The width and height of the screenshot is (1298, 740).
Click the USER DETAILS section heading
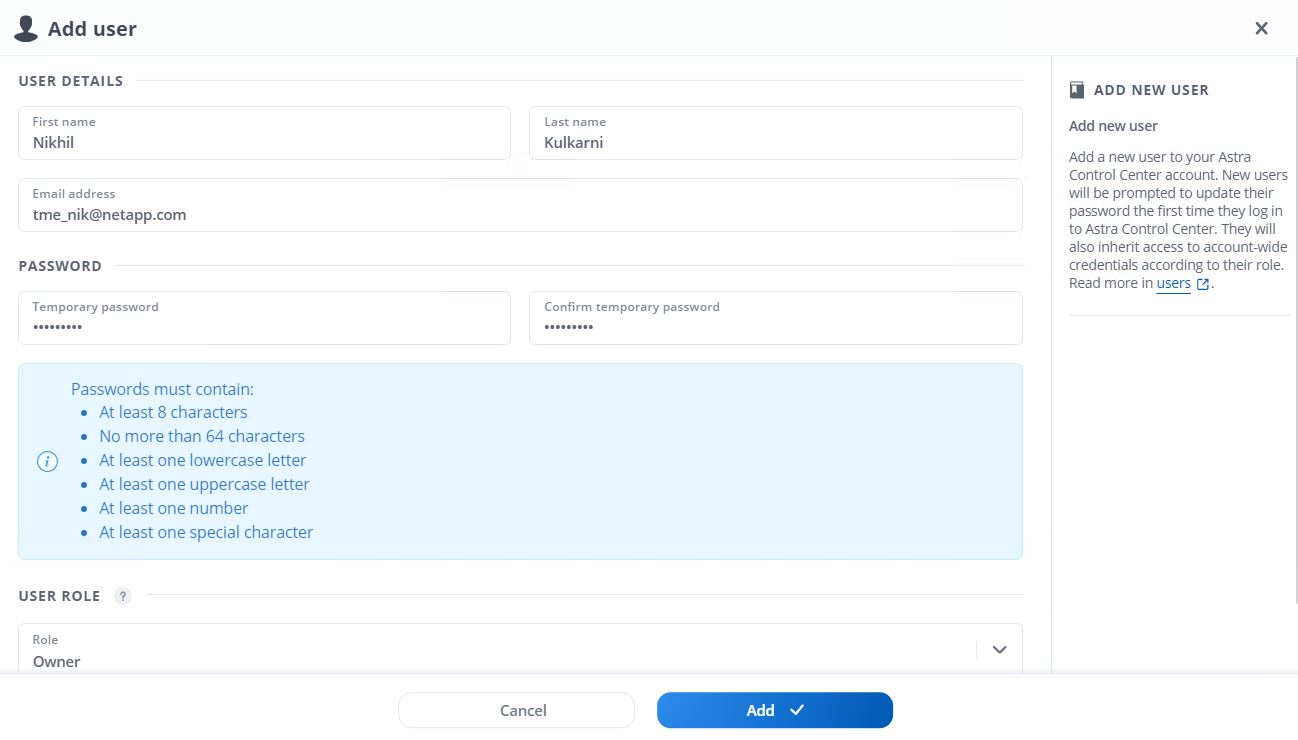click(71, 81)
